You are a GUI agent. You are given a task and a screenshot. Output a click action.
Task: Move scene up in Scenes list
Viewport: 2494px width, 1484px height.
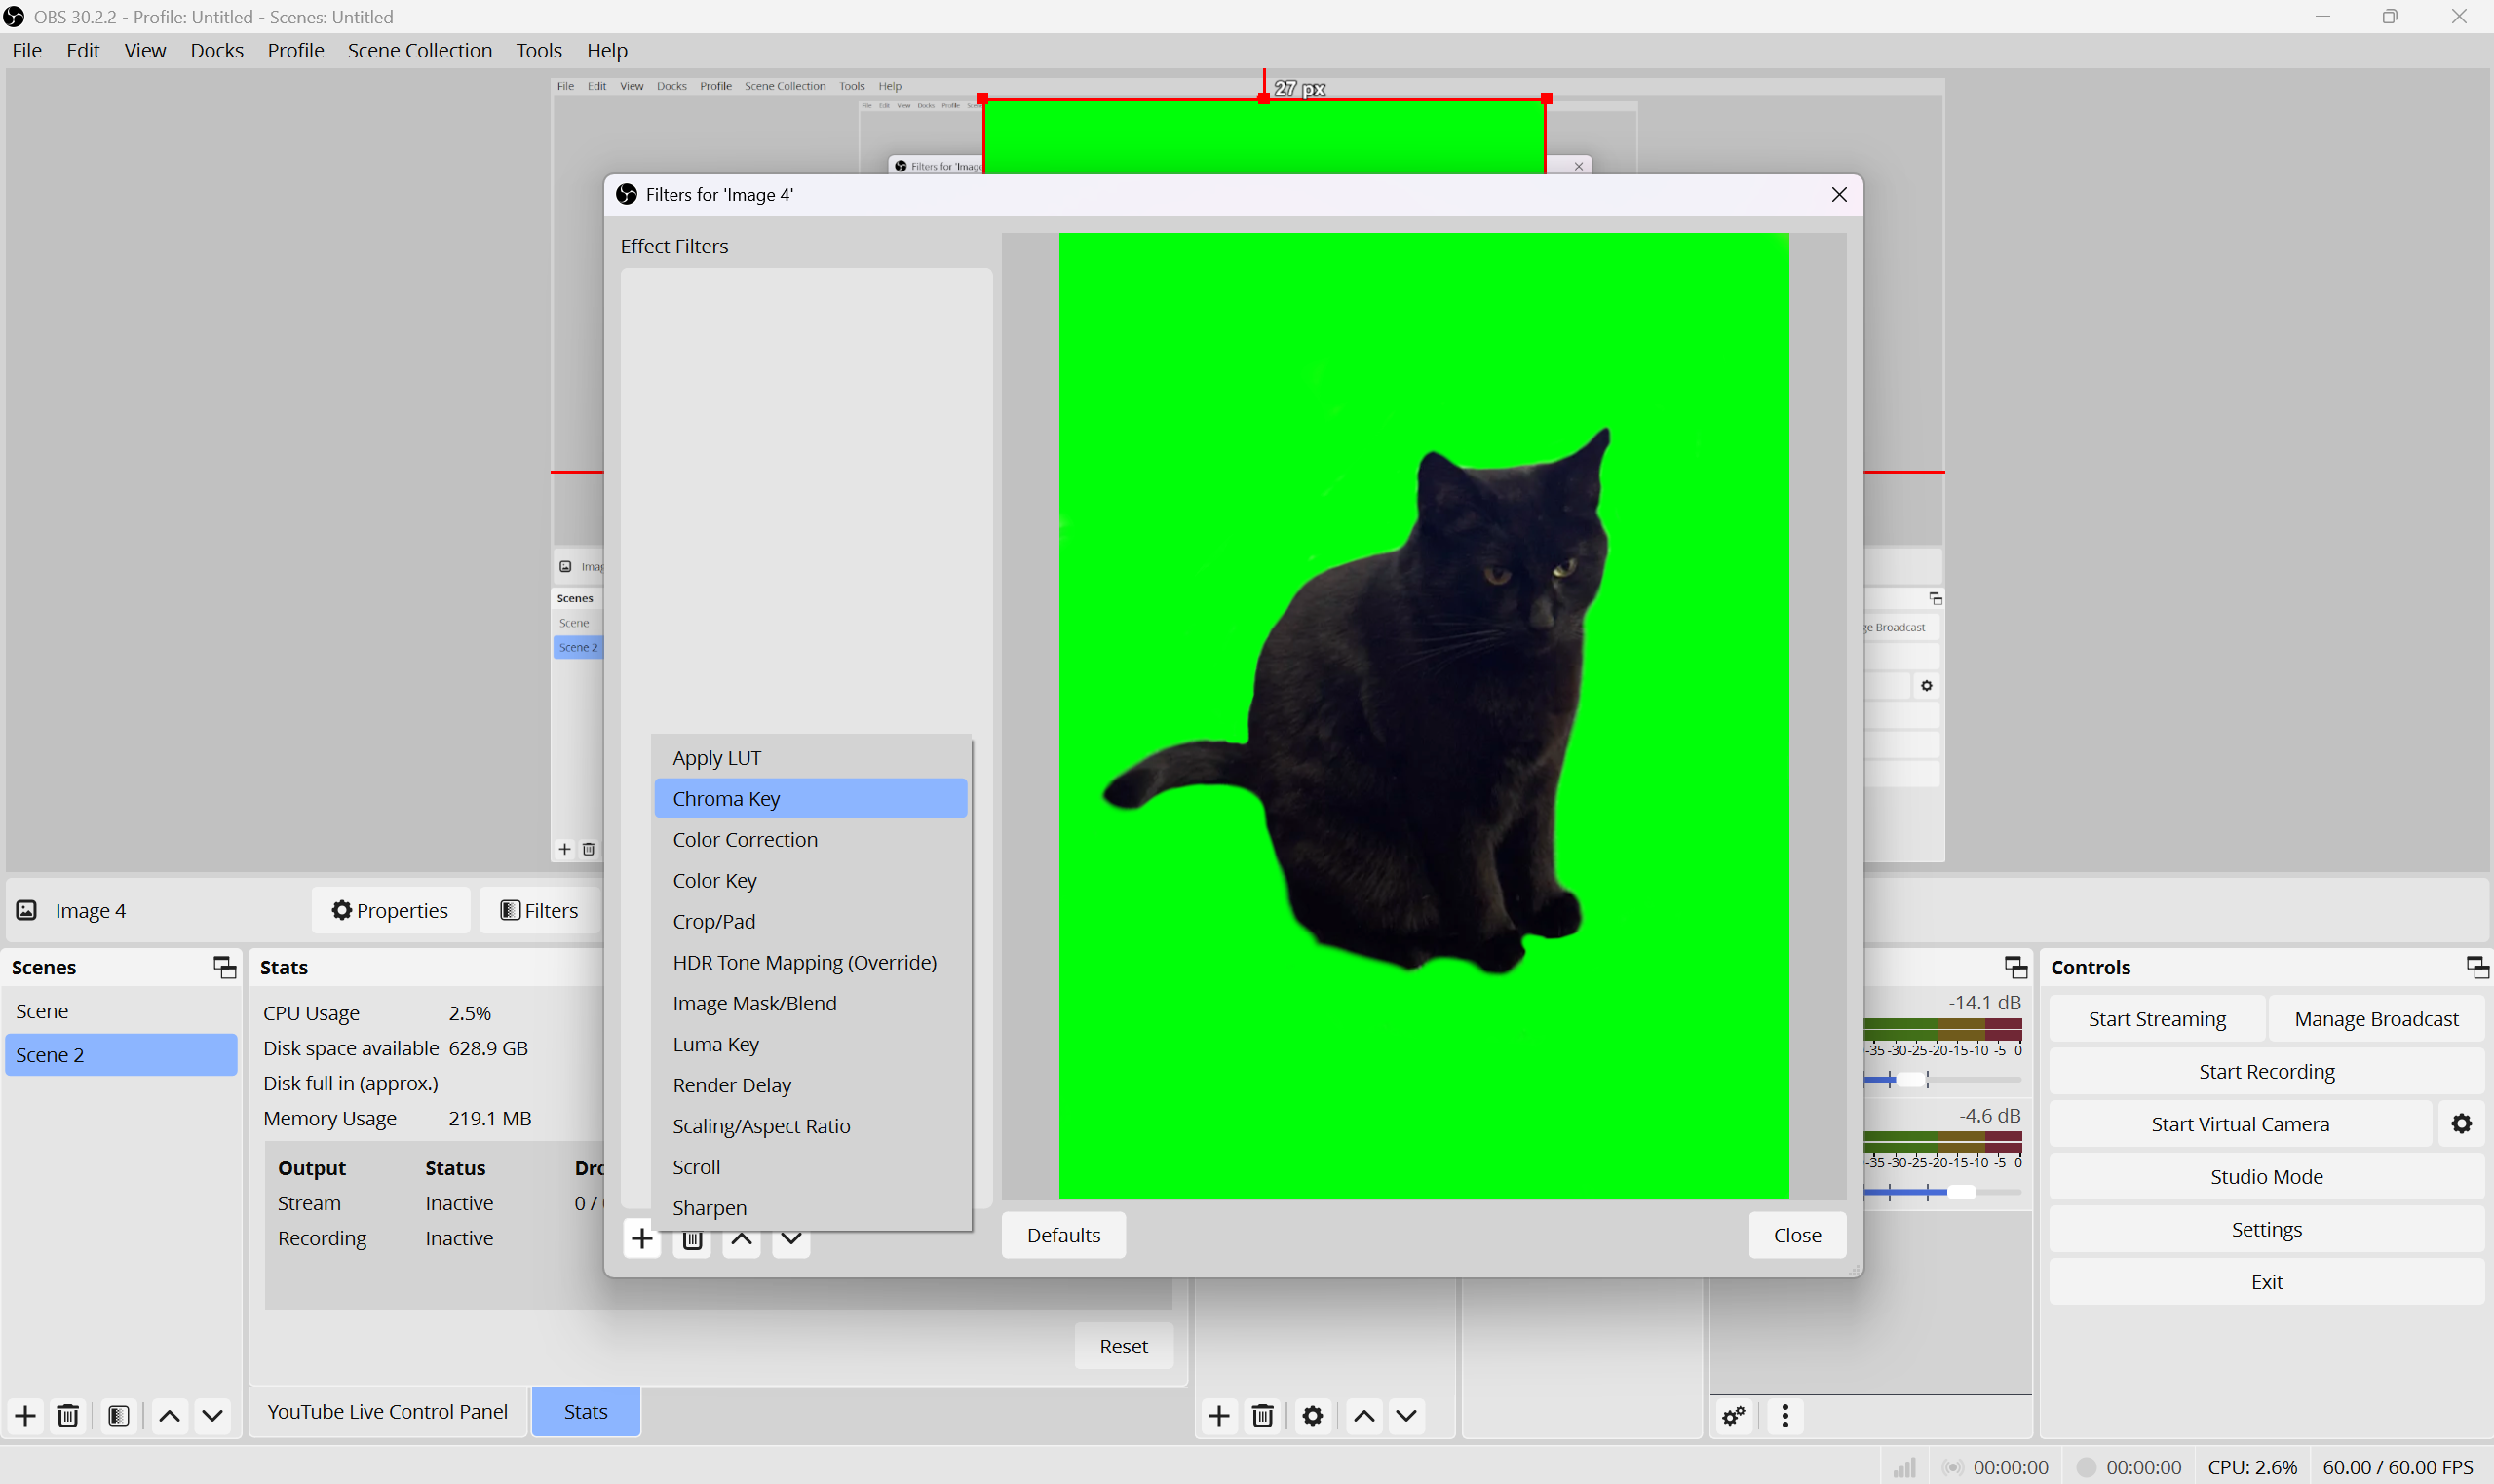point(170,1416)
